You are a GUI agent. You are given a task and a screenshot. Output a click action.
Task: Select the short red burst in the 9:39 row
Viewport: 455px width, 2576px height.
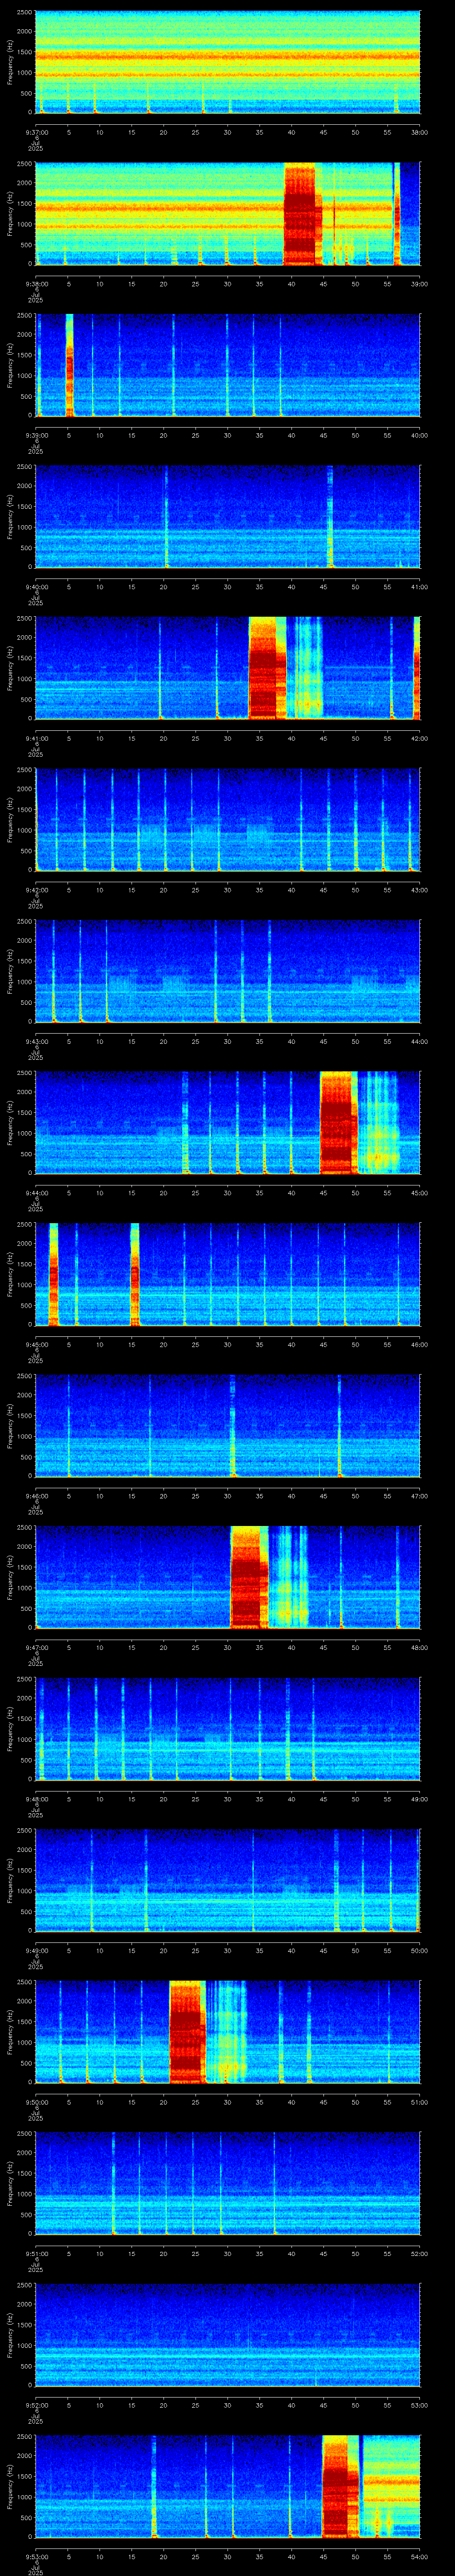coord(69,365)
